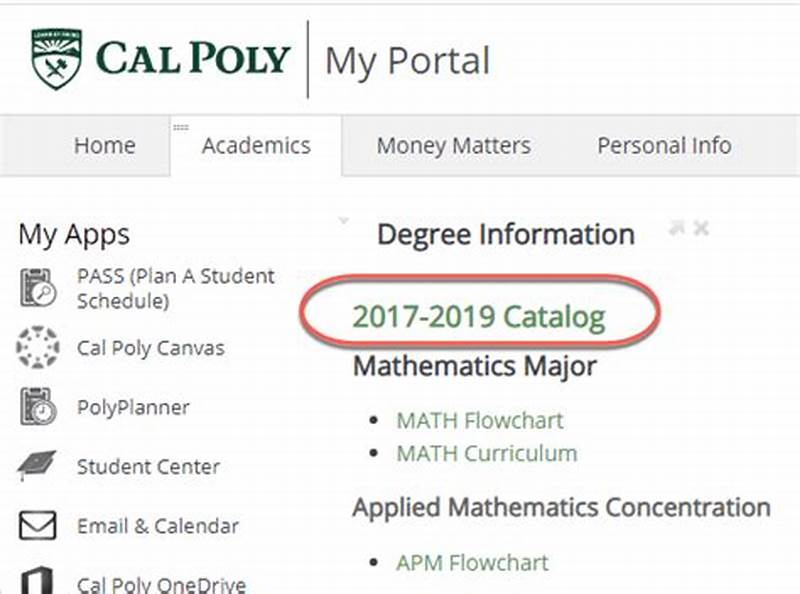The width and height of the screenshot is (800, 594).
Task: Open the widget options arrow near Degree Information
Action: tap(343, 221)
